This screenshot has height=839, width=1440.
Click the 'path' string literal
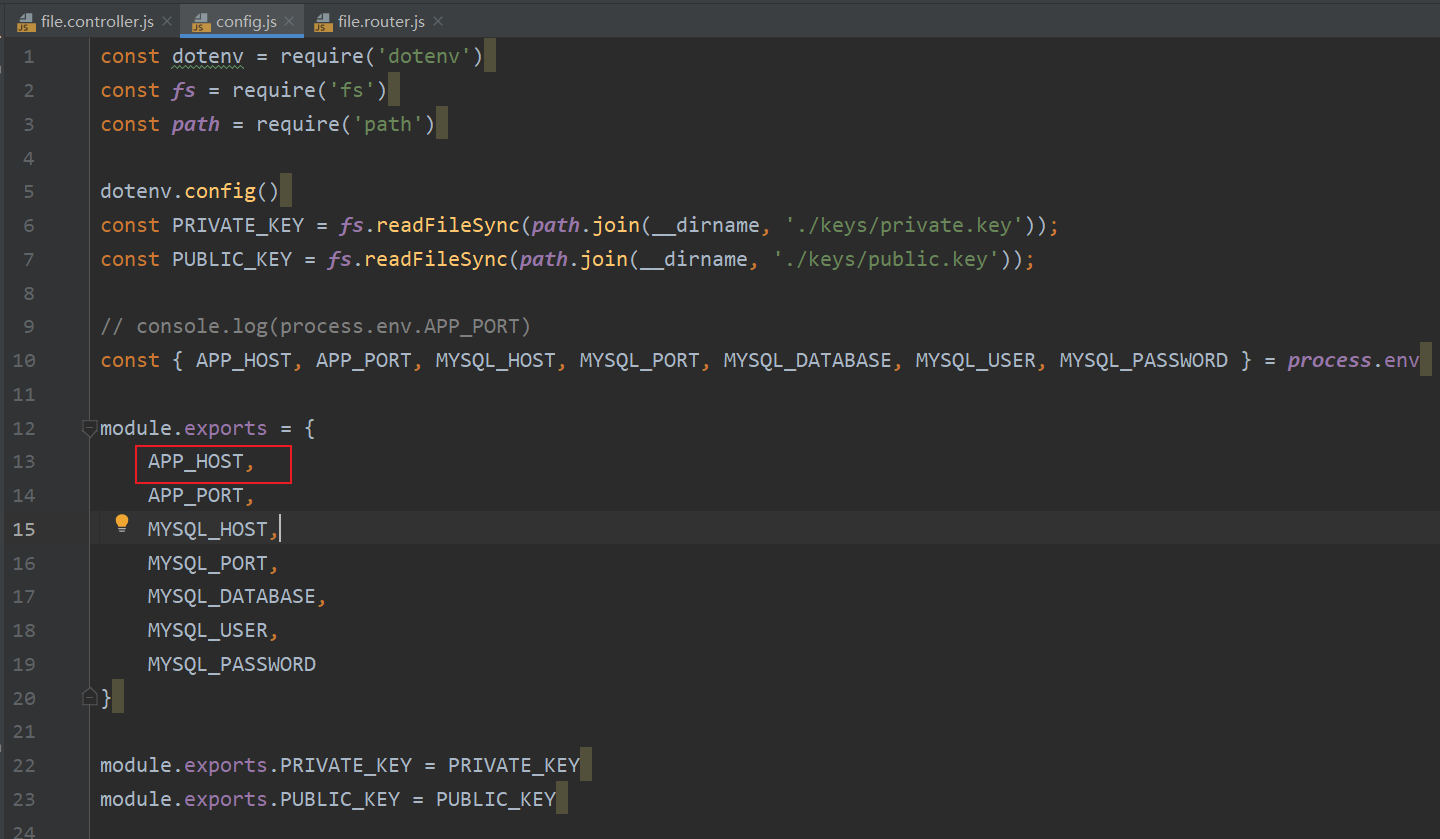[x=388, y=125]
